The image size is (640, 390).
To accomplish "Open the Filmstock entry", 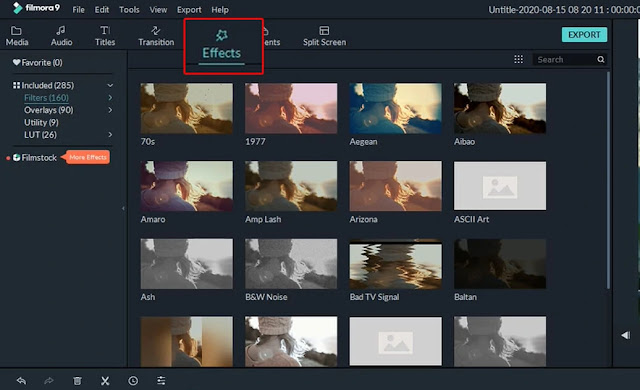I will point(35,157).
